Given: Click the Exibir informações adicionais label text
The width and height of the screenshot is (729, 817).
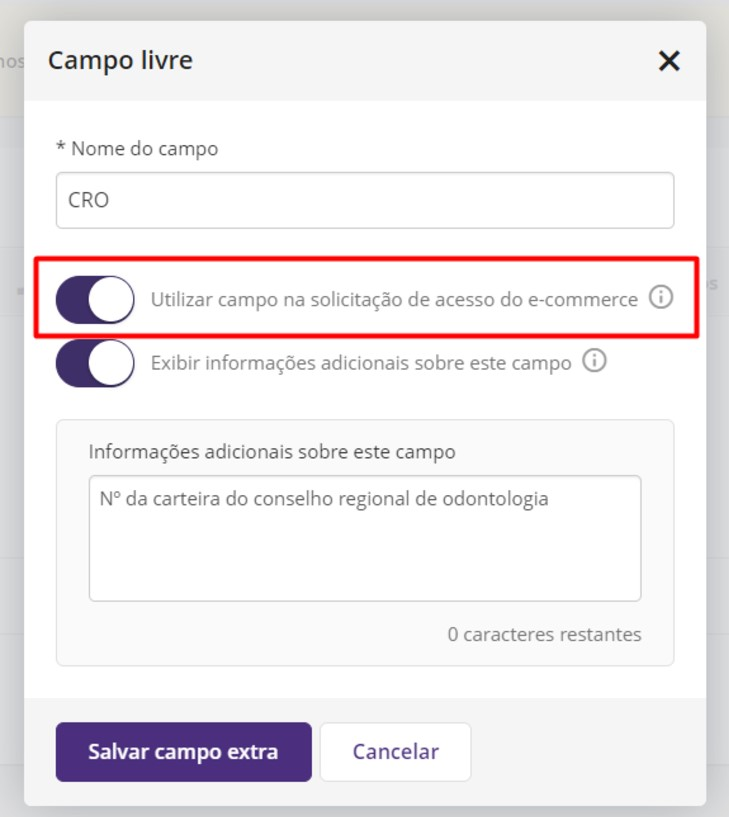Looking at the screenshot, I should coord(361,362).
